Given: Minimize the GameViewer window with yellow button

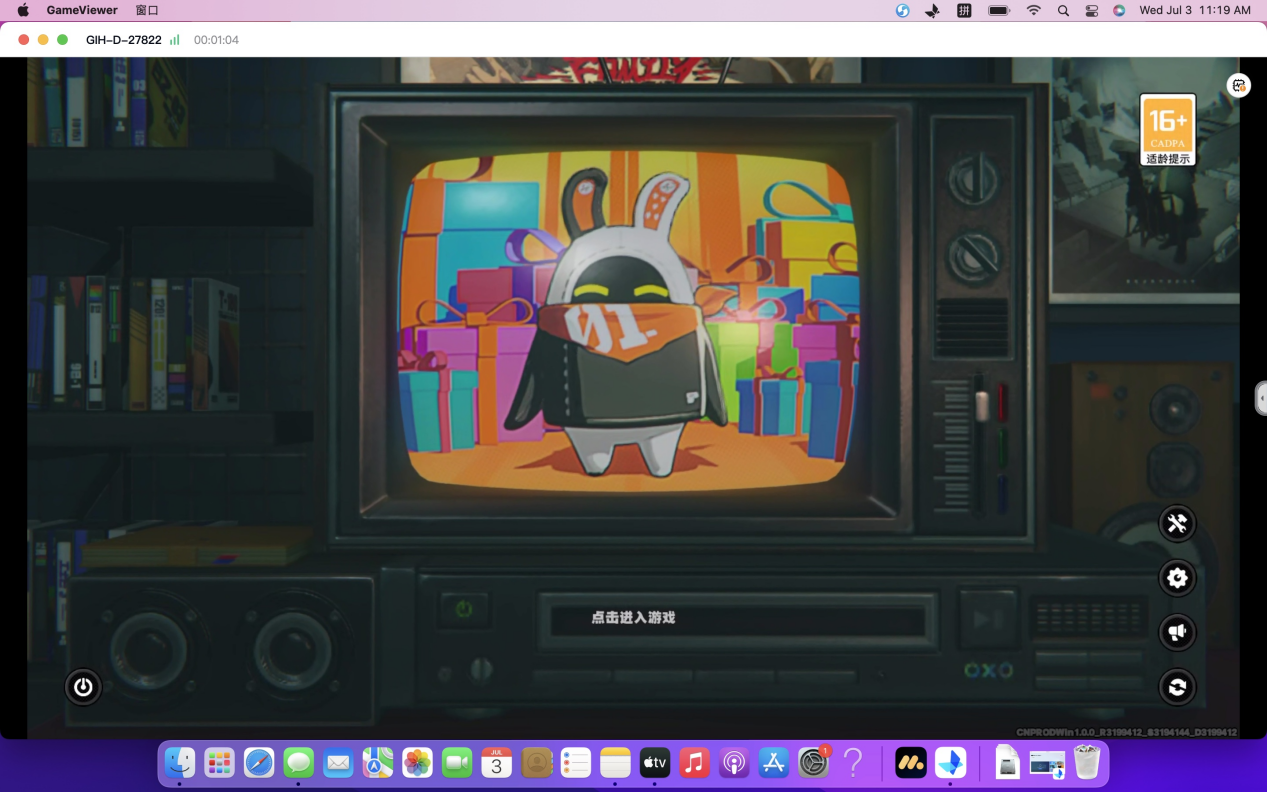Looking at the screenshot, I should 43,40.
